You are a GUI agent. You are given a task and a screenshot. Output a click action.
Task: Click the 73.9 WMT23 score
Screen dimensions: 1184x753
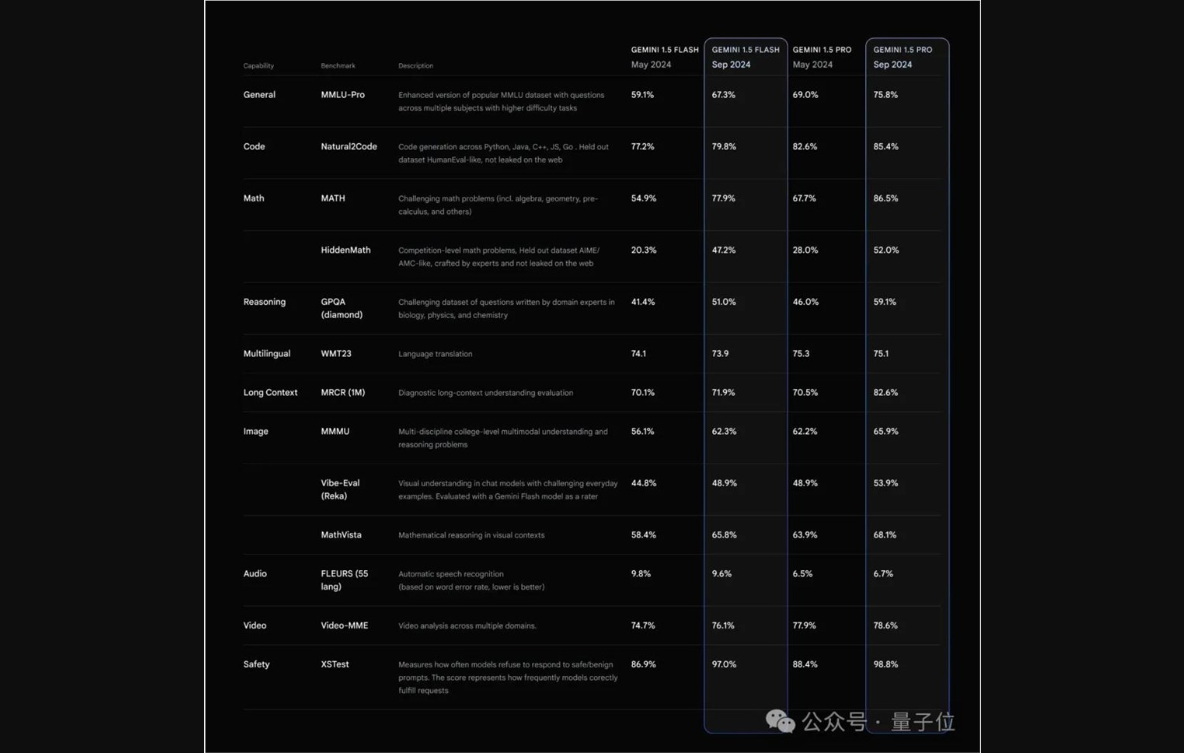tap(720, 353)
